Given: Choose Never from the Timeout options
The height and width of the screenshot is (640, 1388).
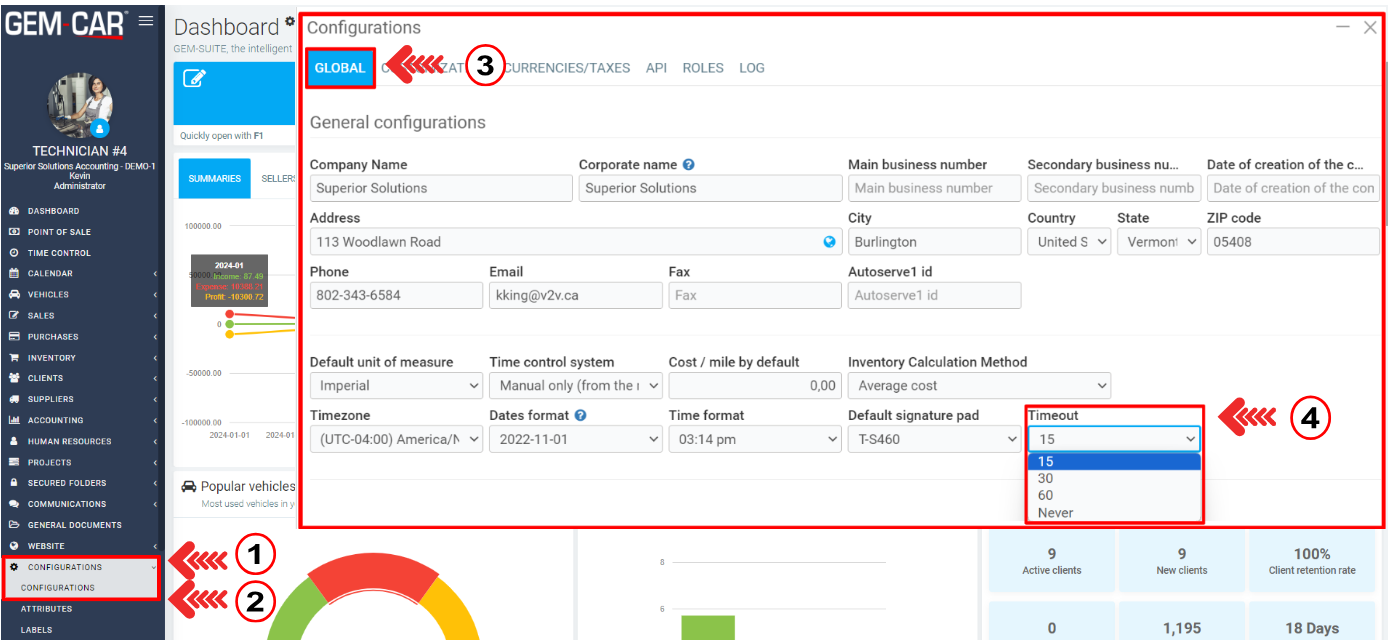Looking at the screenshot, I should pyautogui.click(x=1056, y=513).
